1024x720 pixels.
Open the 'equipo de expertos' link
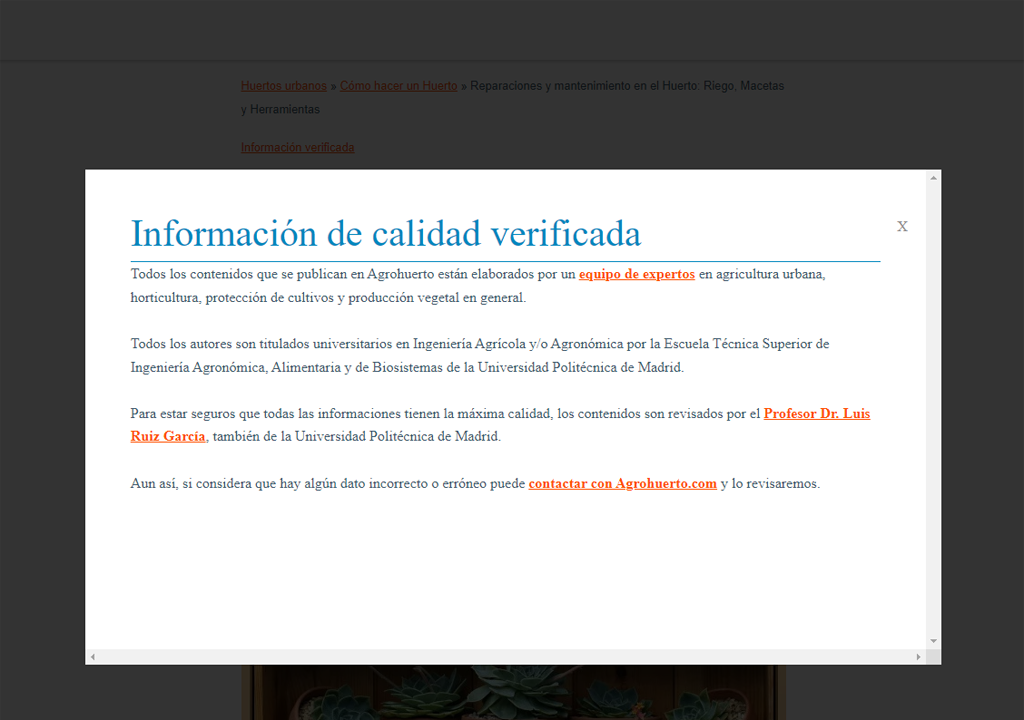637,274
